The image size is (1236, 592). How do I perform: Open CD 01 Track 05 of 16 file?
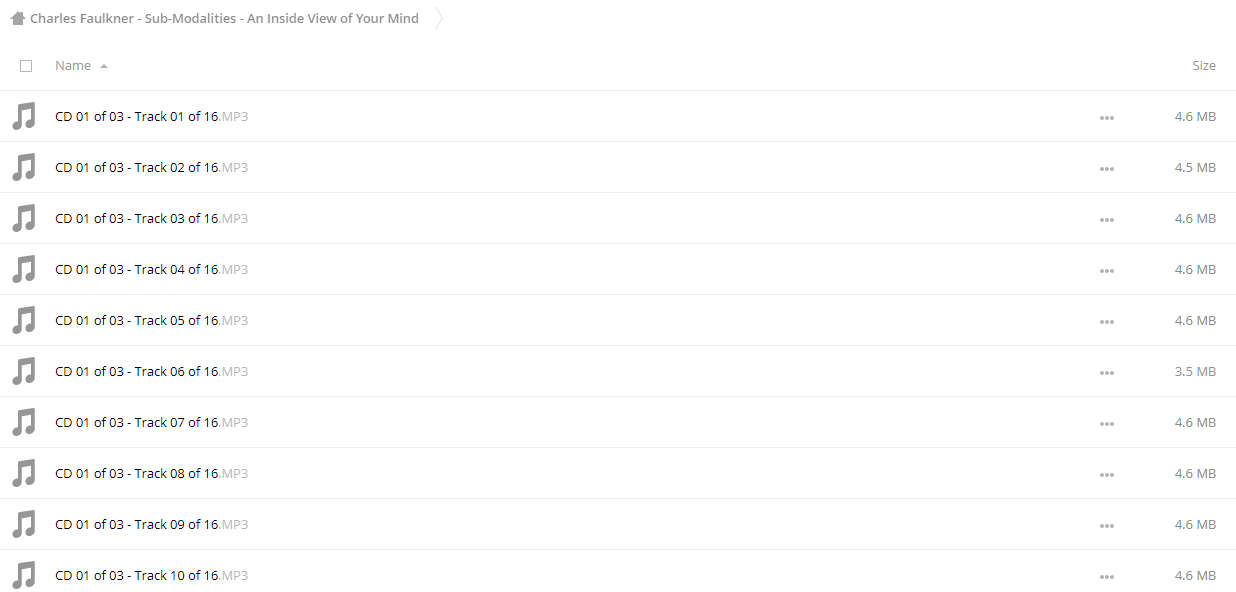(151, 320)
